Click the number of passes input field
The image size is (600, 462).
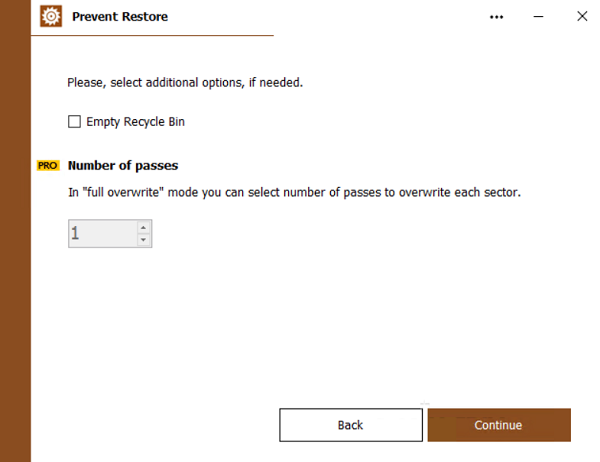click(x=102, y=234)
